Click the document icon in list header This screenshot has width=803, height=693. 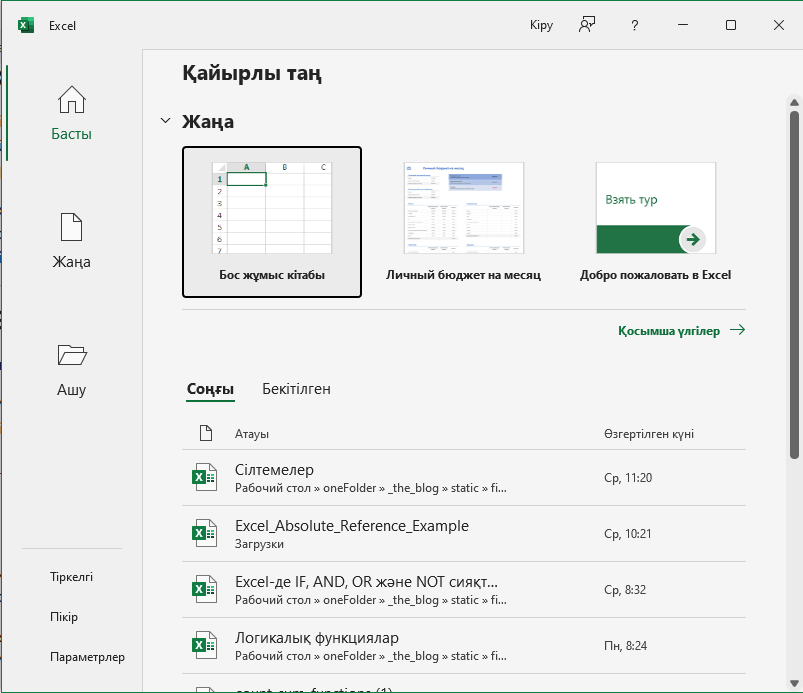206,433
